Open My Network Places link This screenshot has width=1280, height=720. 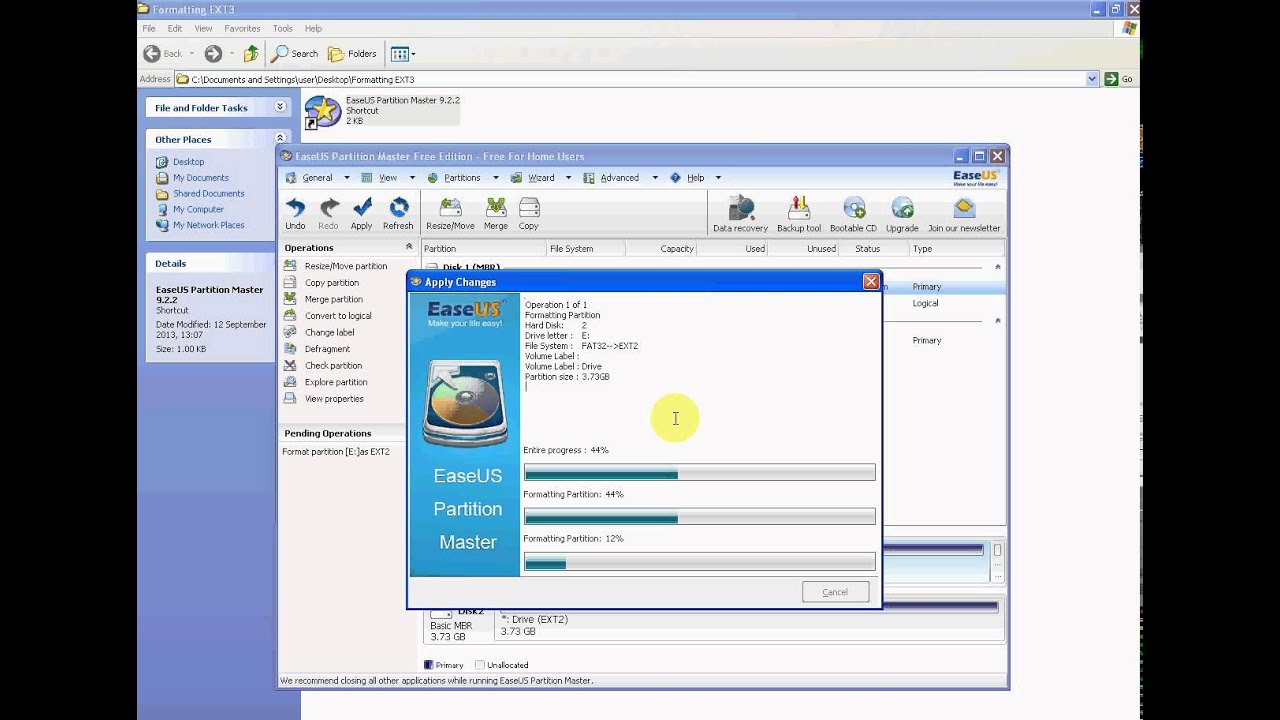(208, 225)
